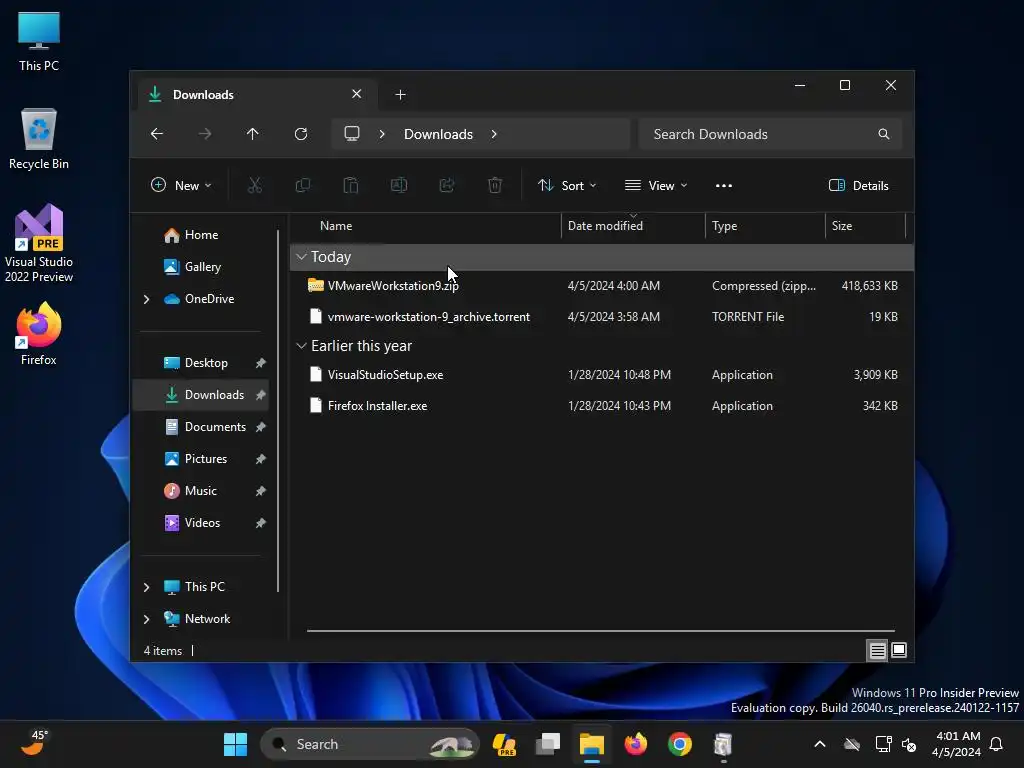
Task: Click chevron after Downloads in address bar
Action: 494,134
